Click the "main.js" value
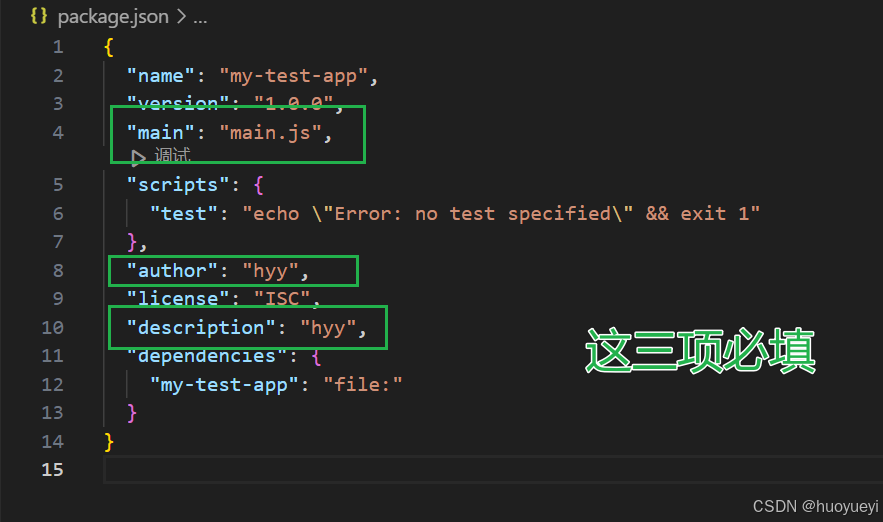The height and width of the screenshot is (522, 883). [x=270, y=133]
